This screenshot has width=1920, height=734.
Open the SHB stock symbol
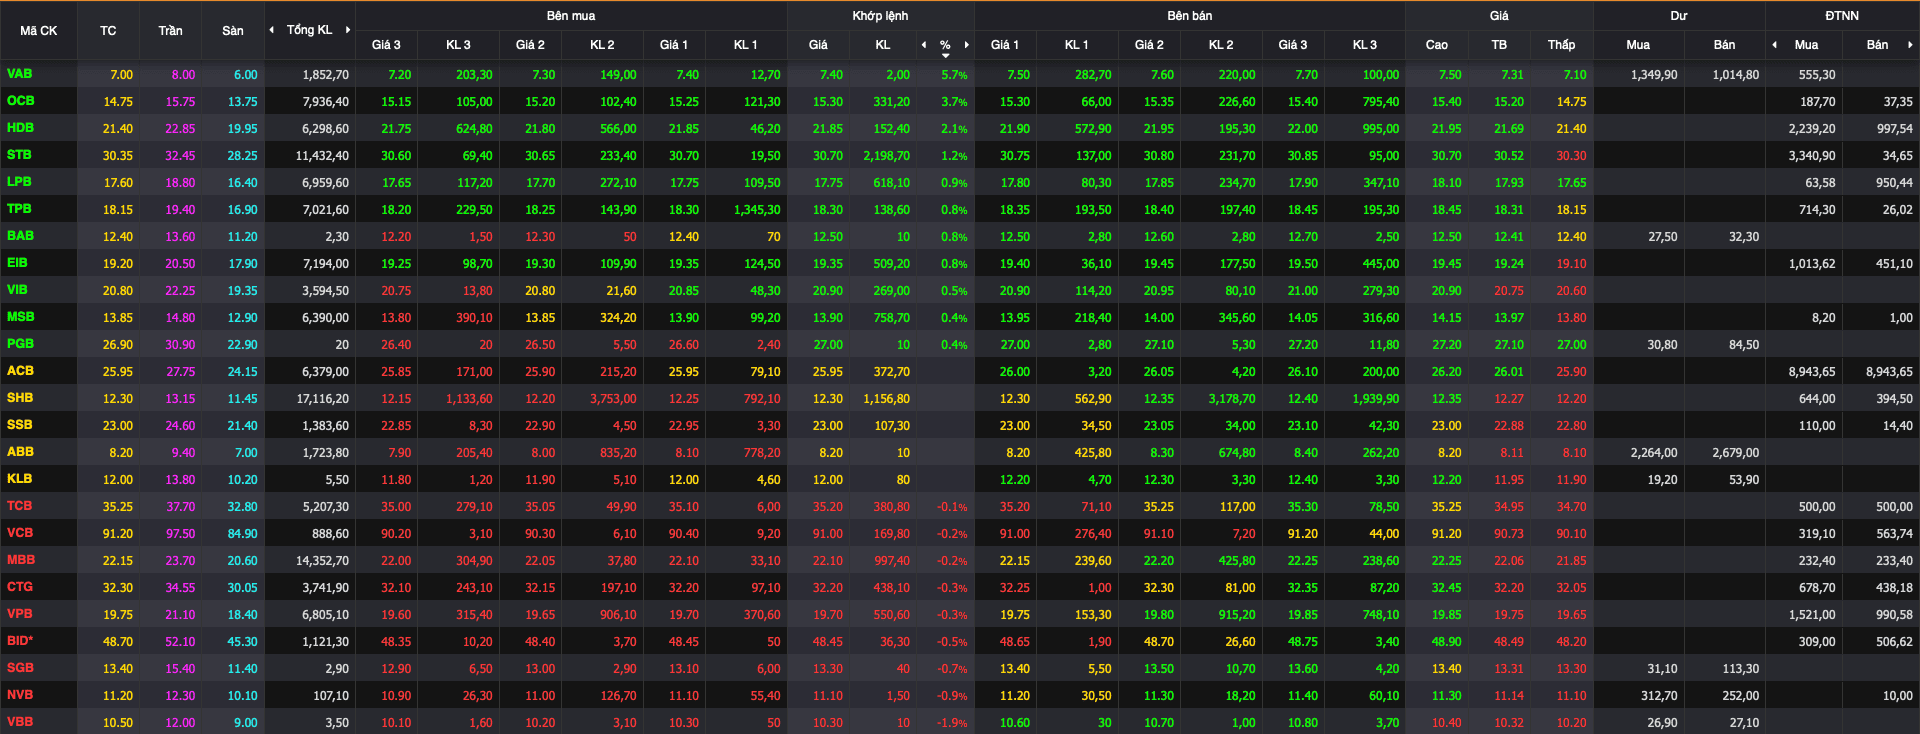pyautogui.click(x=20, y=398)
